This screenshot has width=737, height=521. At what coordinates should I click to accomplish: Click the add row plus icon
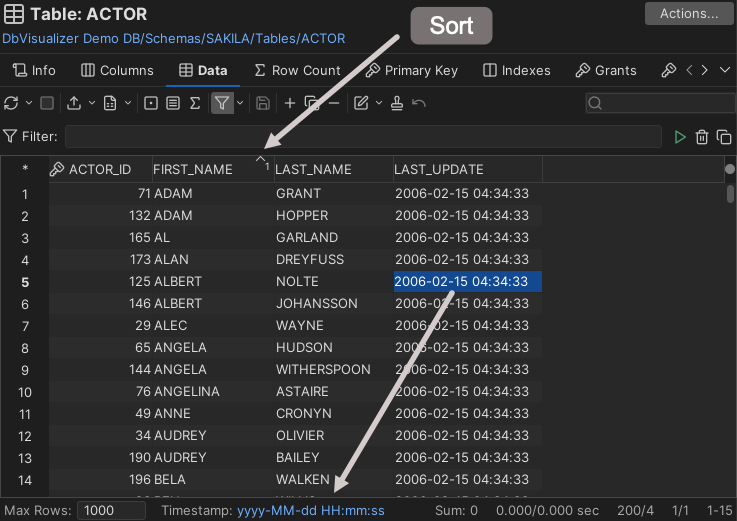click(290, 103)
